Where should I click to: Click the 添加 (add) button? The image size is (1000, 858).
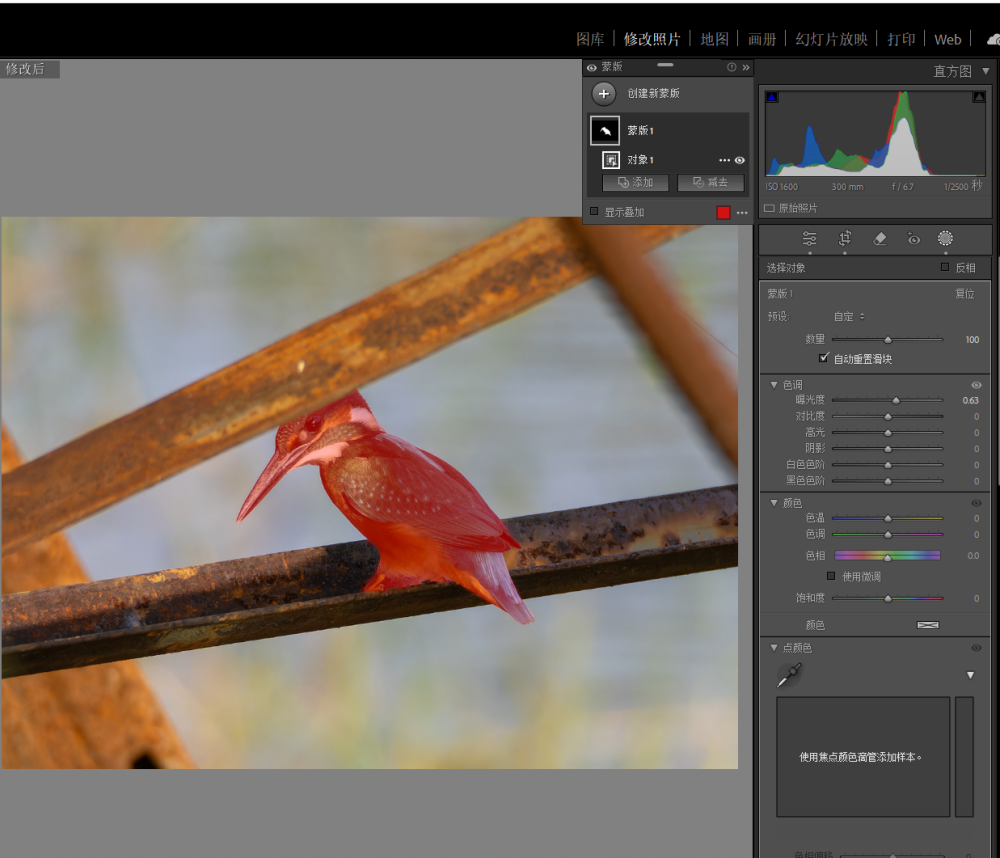(x=635, y=182)
